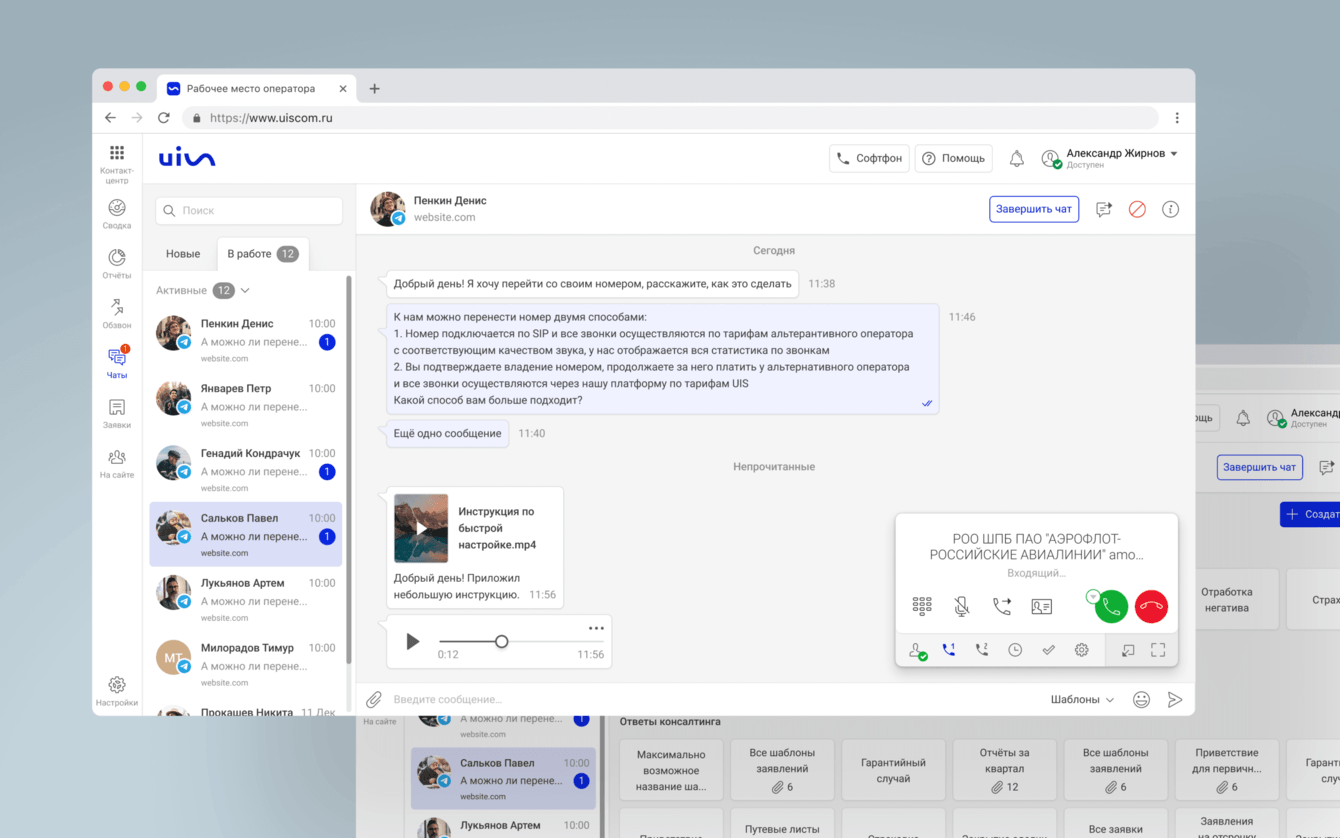Mute the microphone during the call

tap(961, 605)
